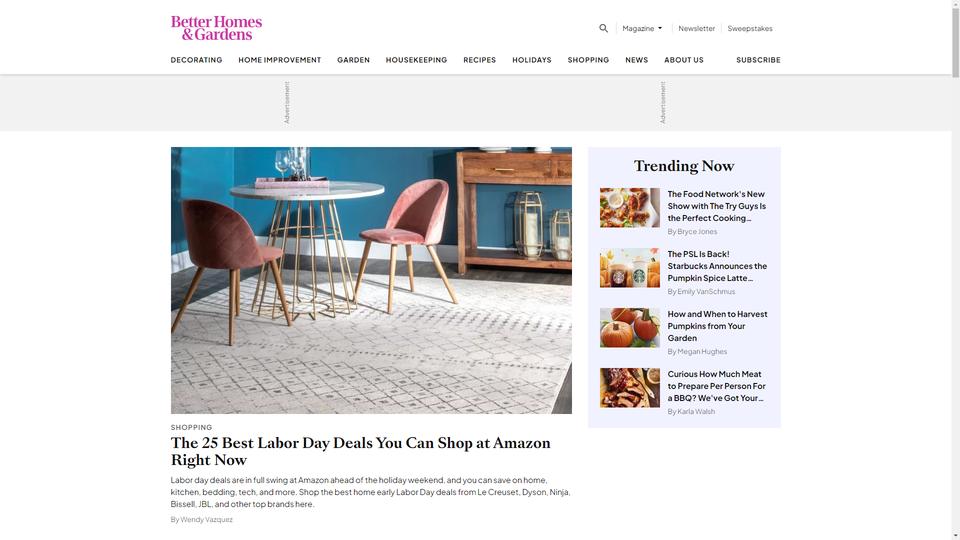960x540 pixels.
Task: Open the Decorating menu
Action: point(197,60)
